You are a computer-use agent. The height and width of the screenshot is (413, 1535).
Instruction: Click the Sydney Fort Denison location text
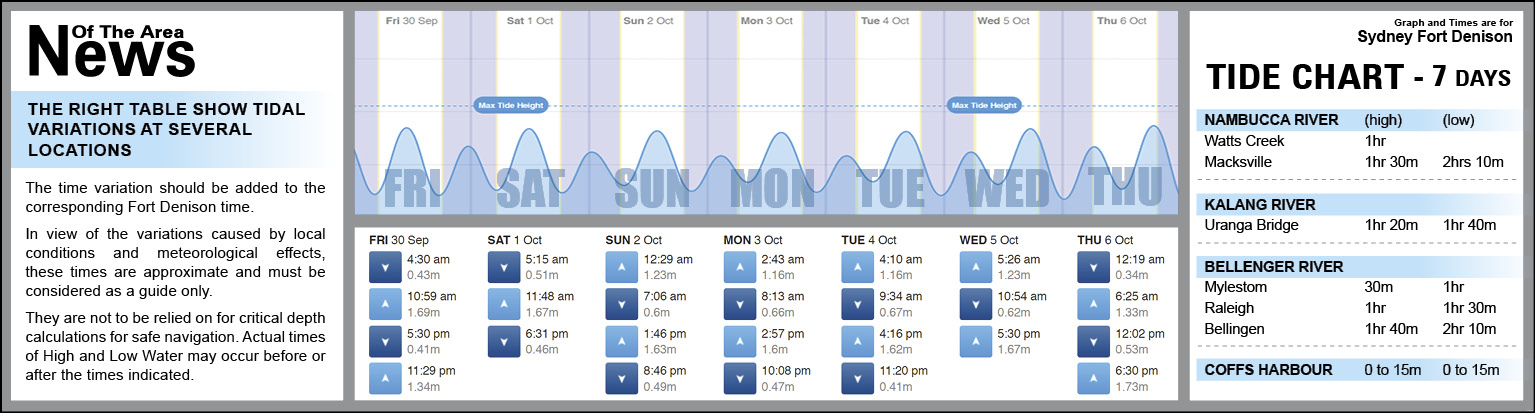(1434, 37)
